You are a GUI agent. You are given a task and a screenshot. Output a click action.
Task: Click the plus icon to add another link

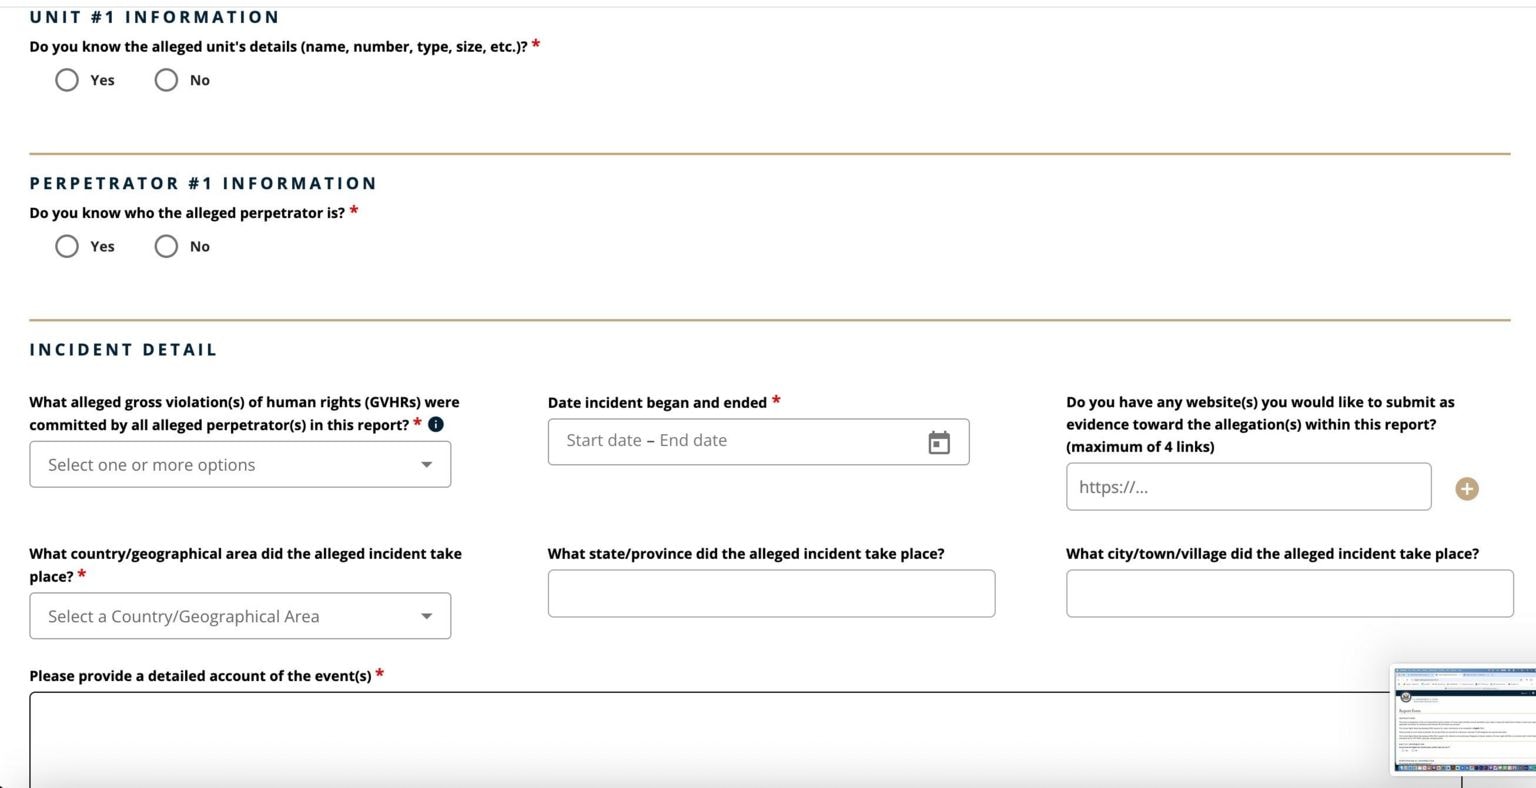(x=1466, y=489)
